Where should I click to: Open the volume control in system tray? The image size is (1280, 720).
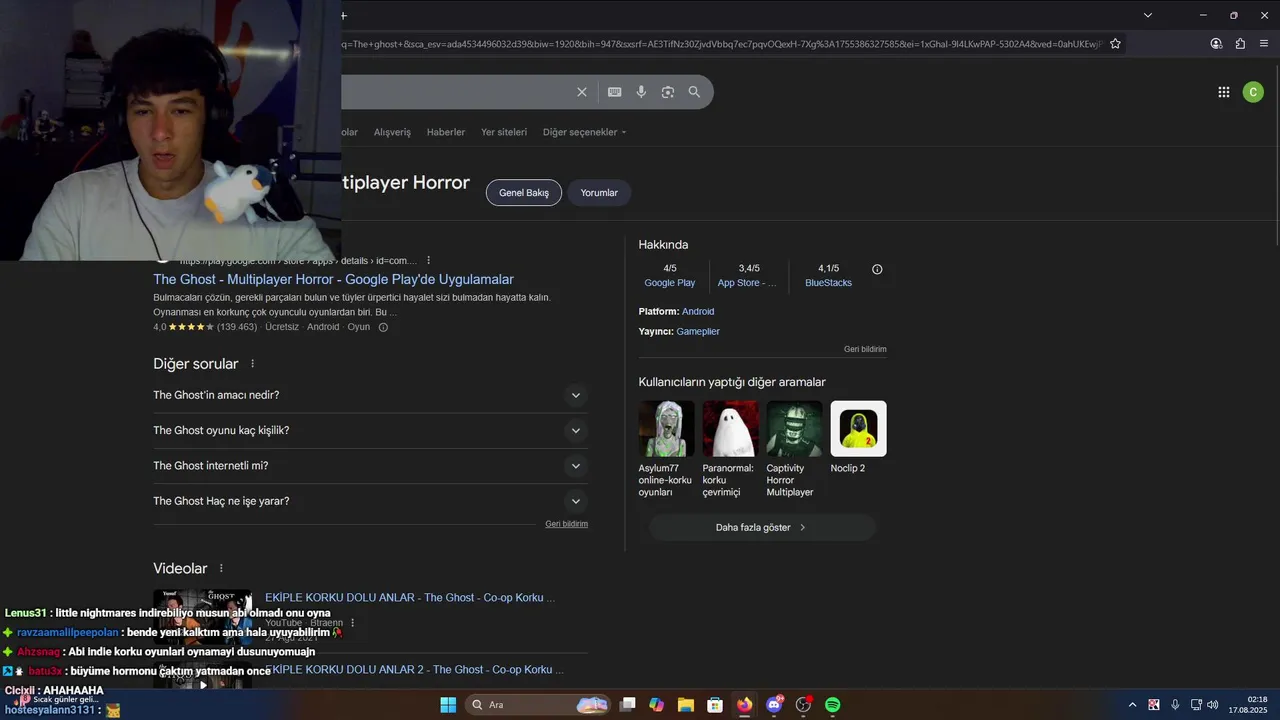[x=1213, y=705]
